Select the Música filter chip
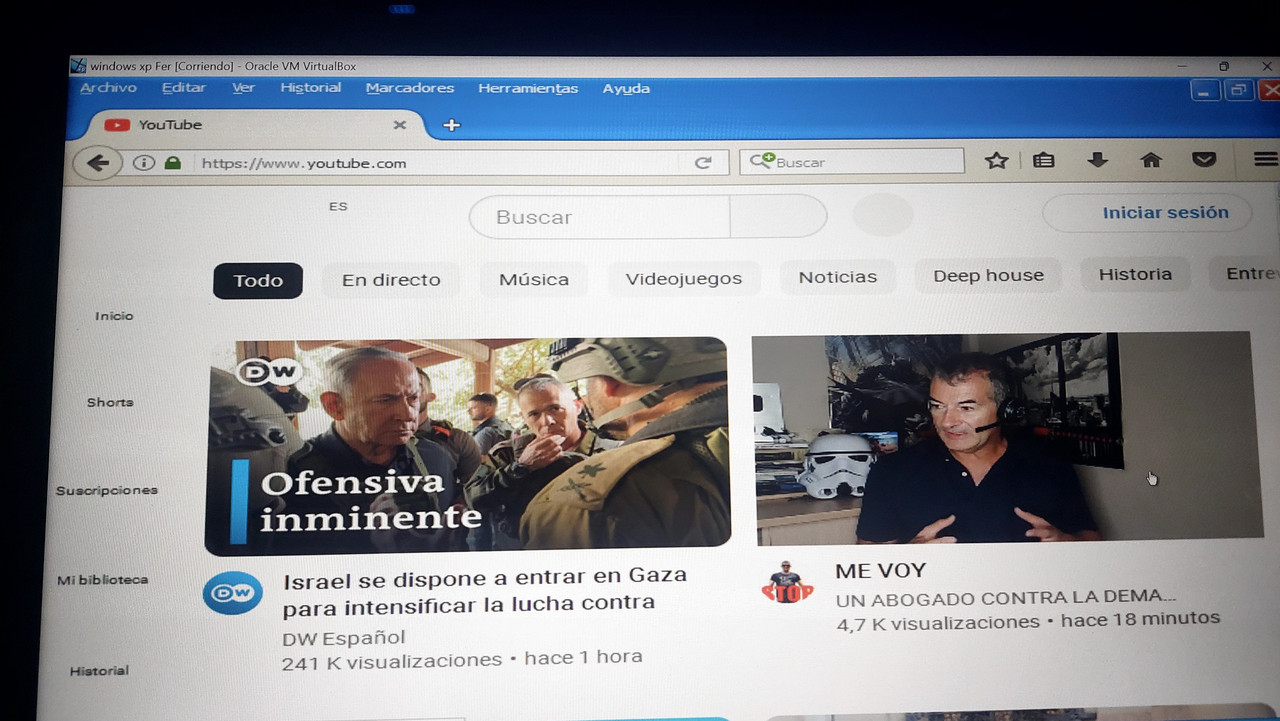Screen dimensions: 1280x721 [534, 279]
